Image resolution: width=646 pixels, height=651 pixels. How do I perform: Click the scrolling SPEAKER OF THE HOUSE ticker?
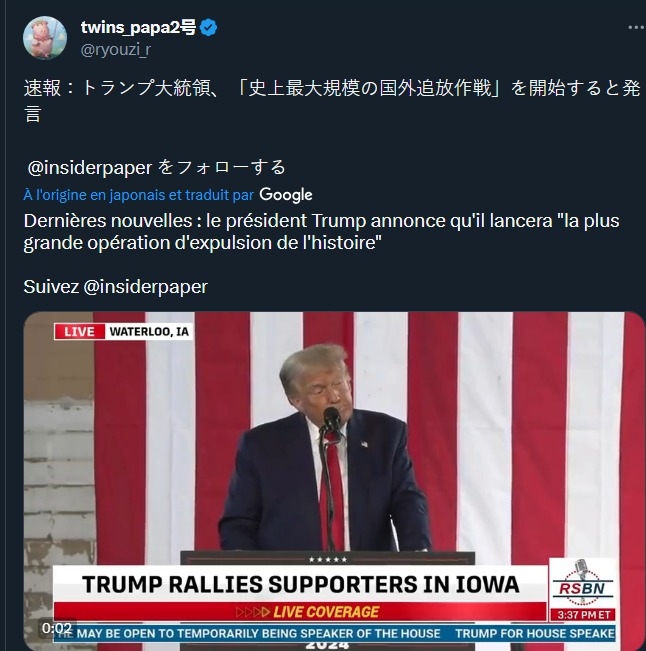pos(334,634)
